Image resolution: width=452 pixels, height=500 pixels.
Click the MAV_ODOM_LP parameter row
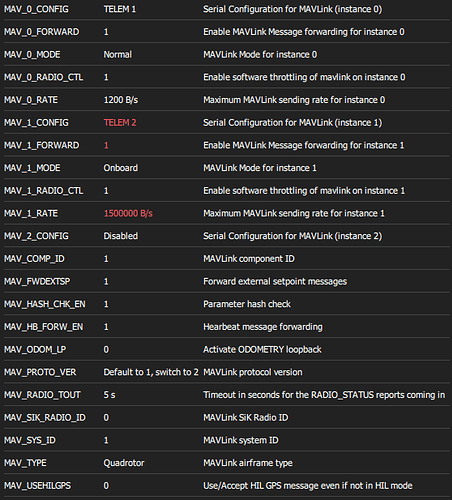pyautogui.click(x=226, y=349)
